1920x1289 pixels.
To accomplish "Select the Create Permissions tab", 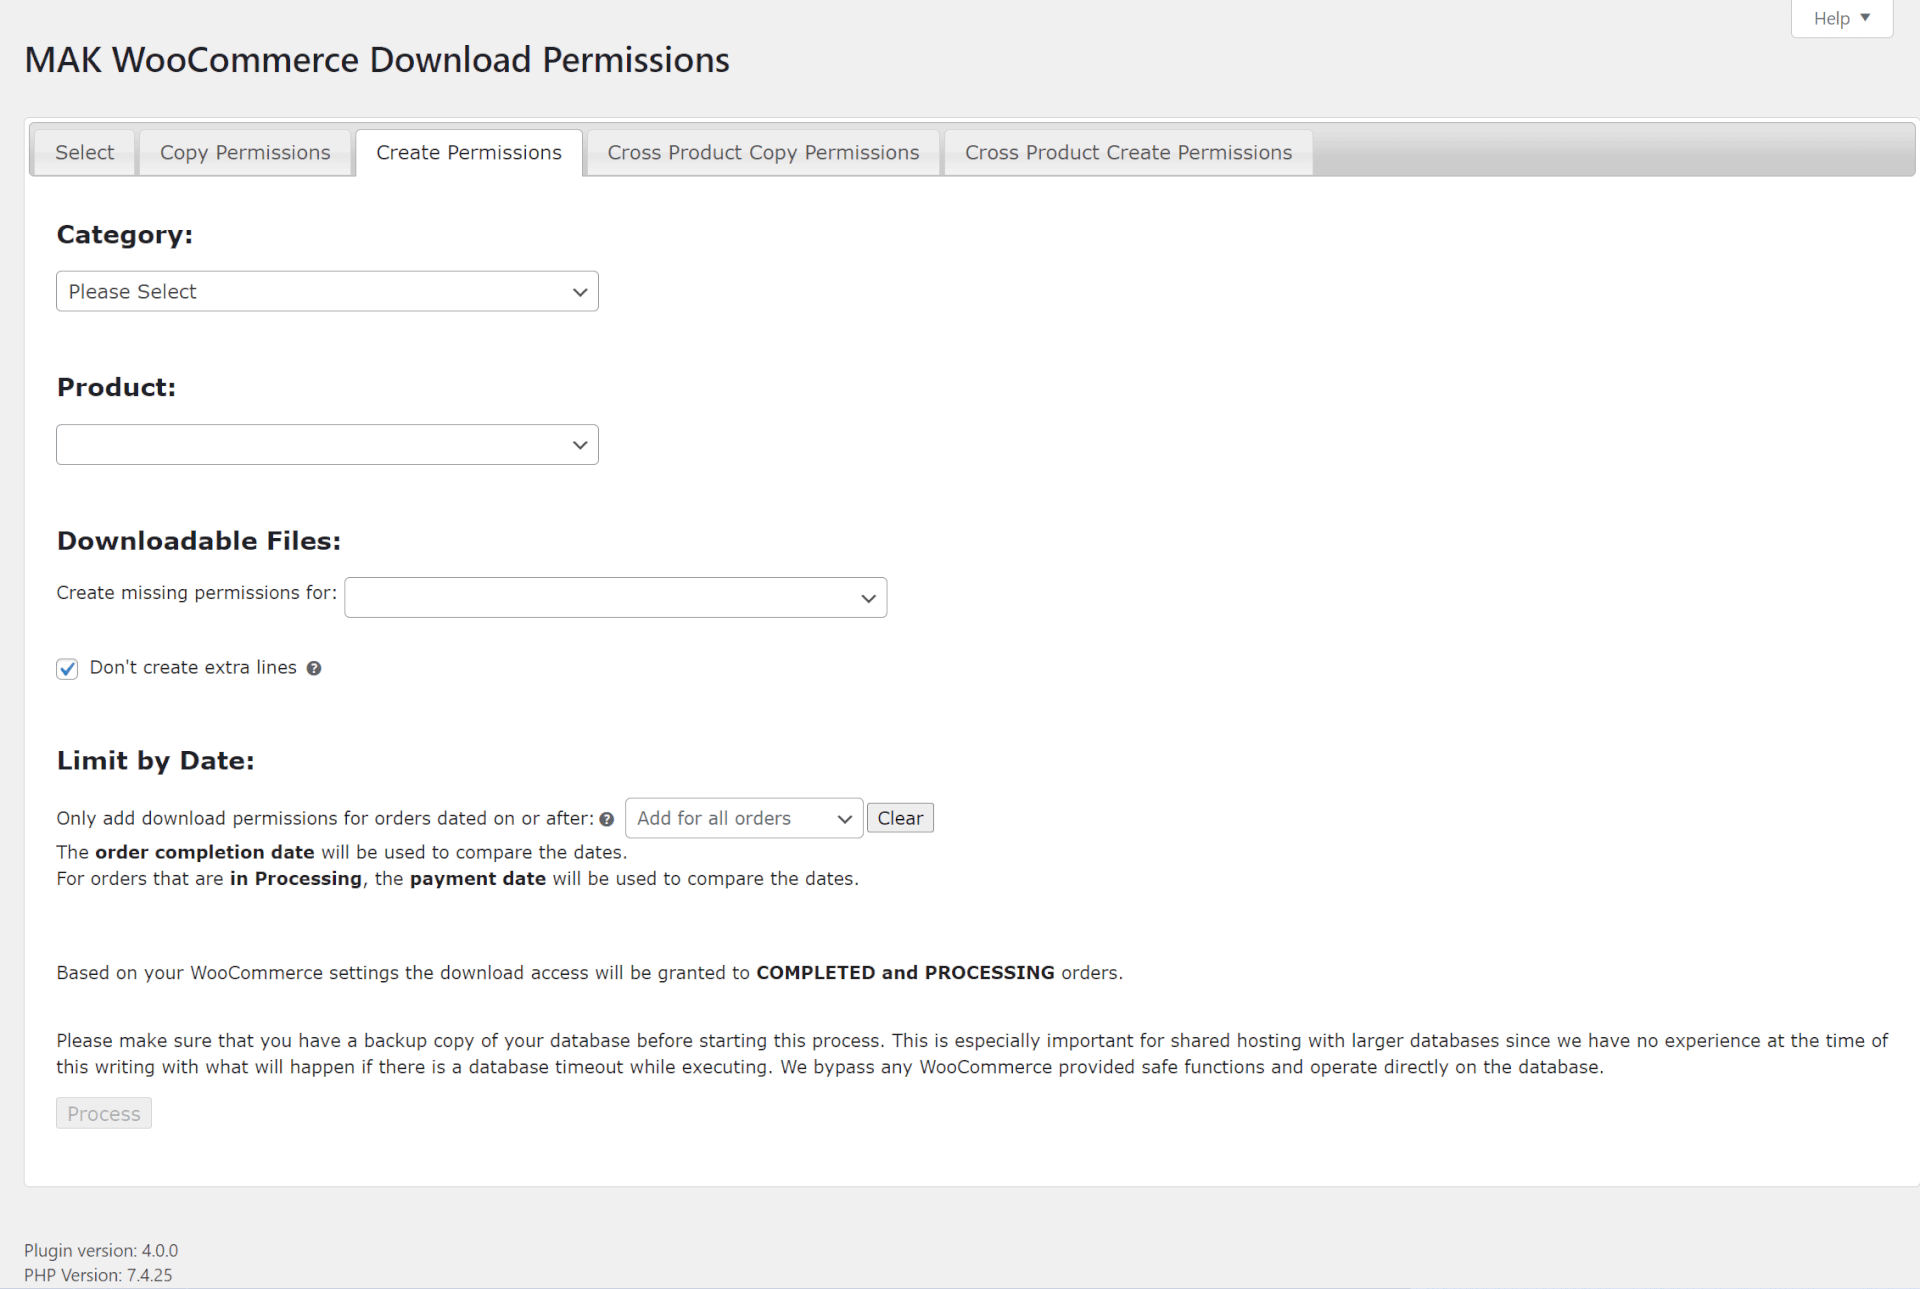I will tap(469, 153).
